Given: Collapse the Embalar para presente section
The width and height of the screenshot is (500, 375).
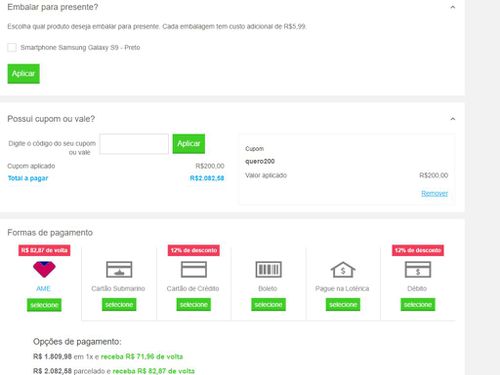Looking at the screenshot, I should click(x=452, y=7).
